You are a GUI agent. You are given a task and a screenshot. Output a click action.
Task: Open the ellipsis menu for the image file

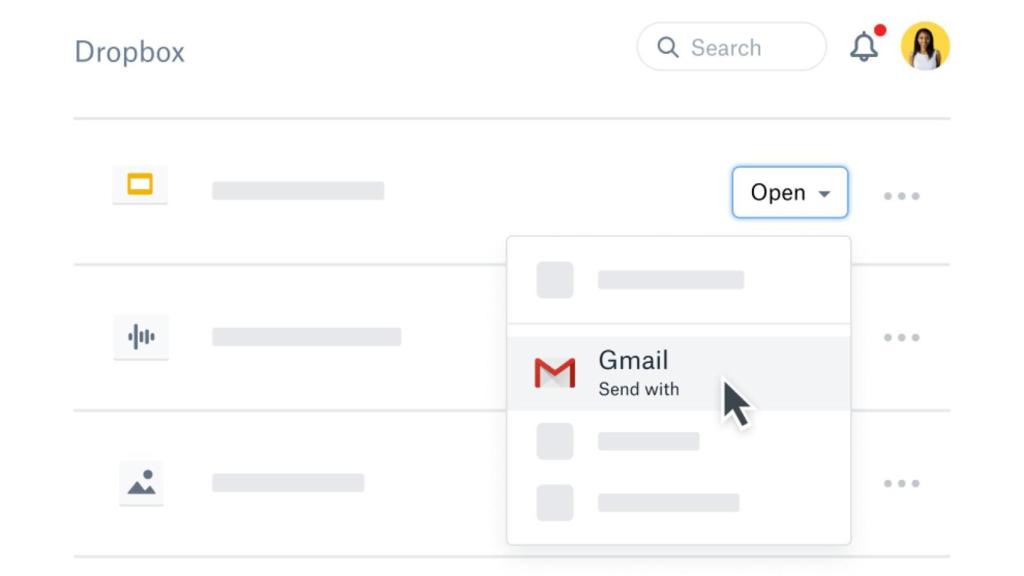pos(901,482)
